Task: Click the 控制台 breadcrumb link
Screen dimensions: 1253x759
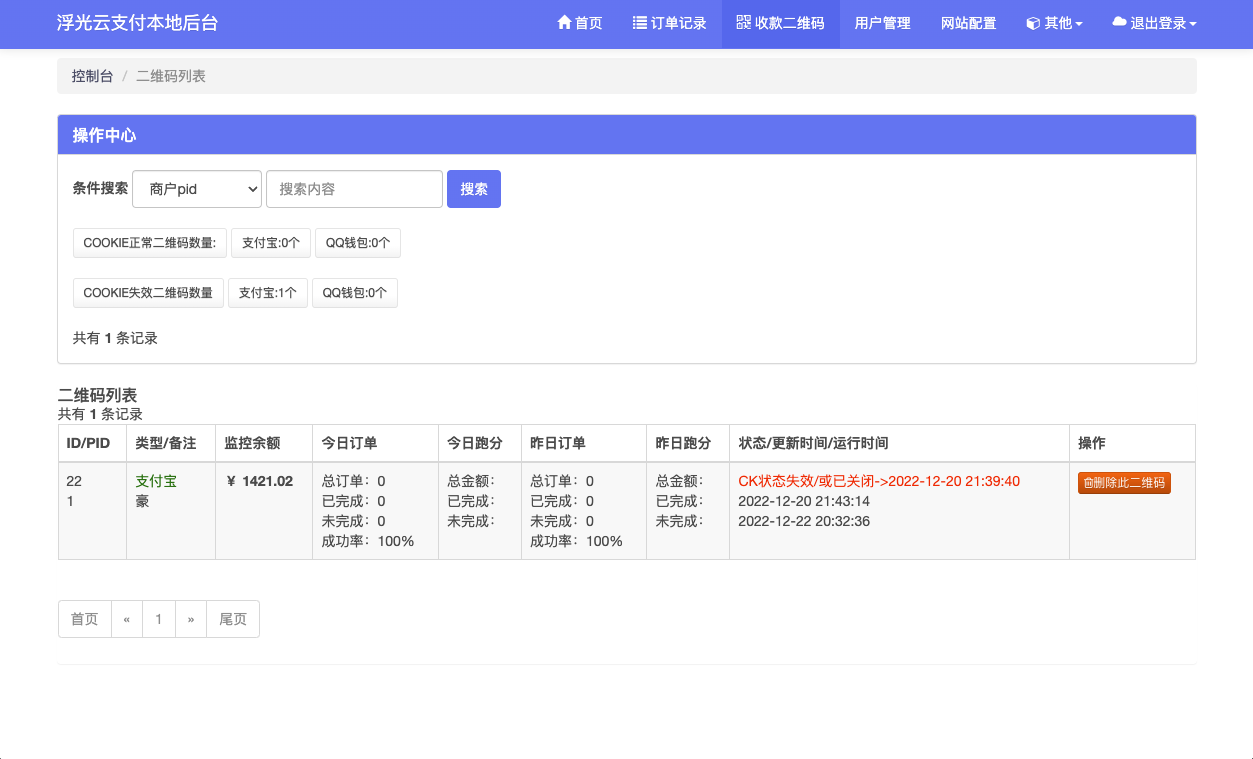Action: (x=92, y=76)
